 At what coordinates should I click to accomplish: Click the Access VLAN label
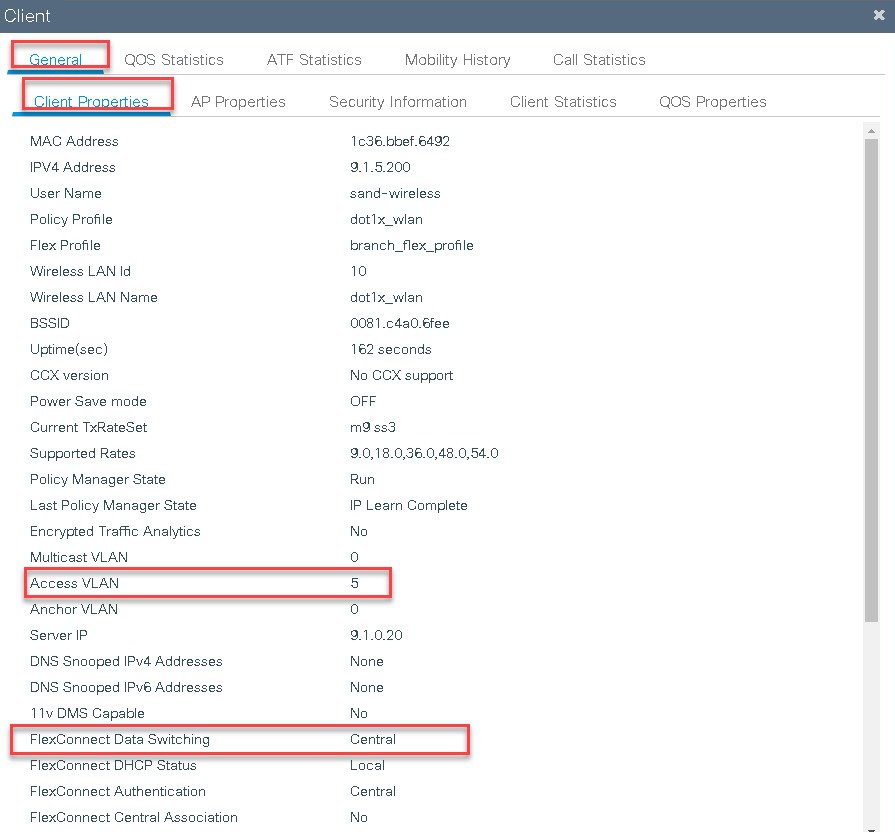[x=74, y=583]
